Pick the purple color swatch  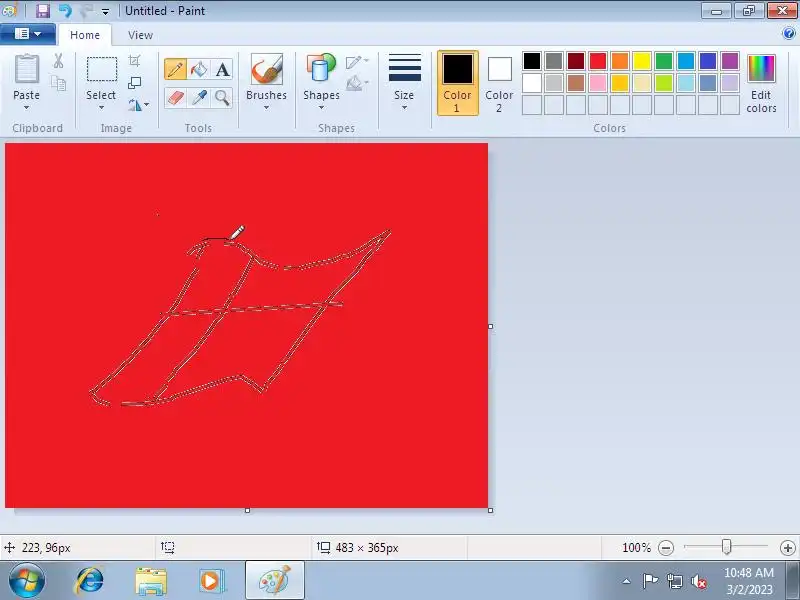[x=730, y=61]
